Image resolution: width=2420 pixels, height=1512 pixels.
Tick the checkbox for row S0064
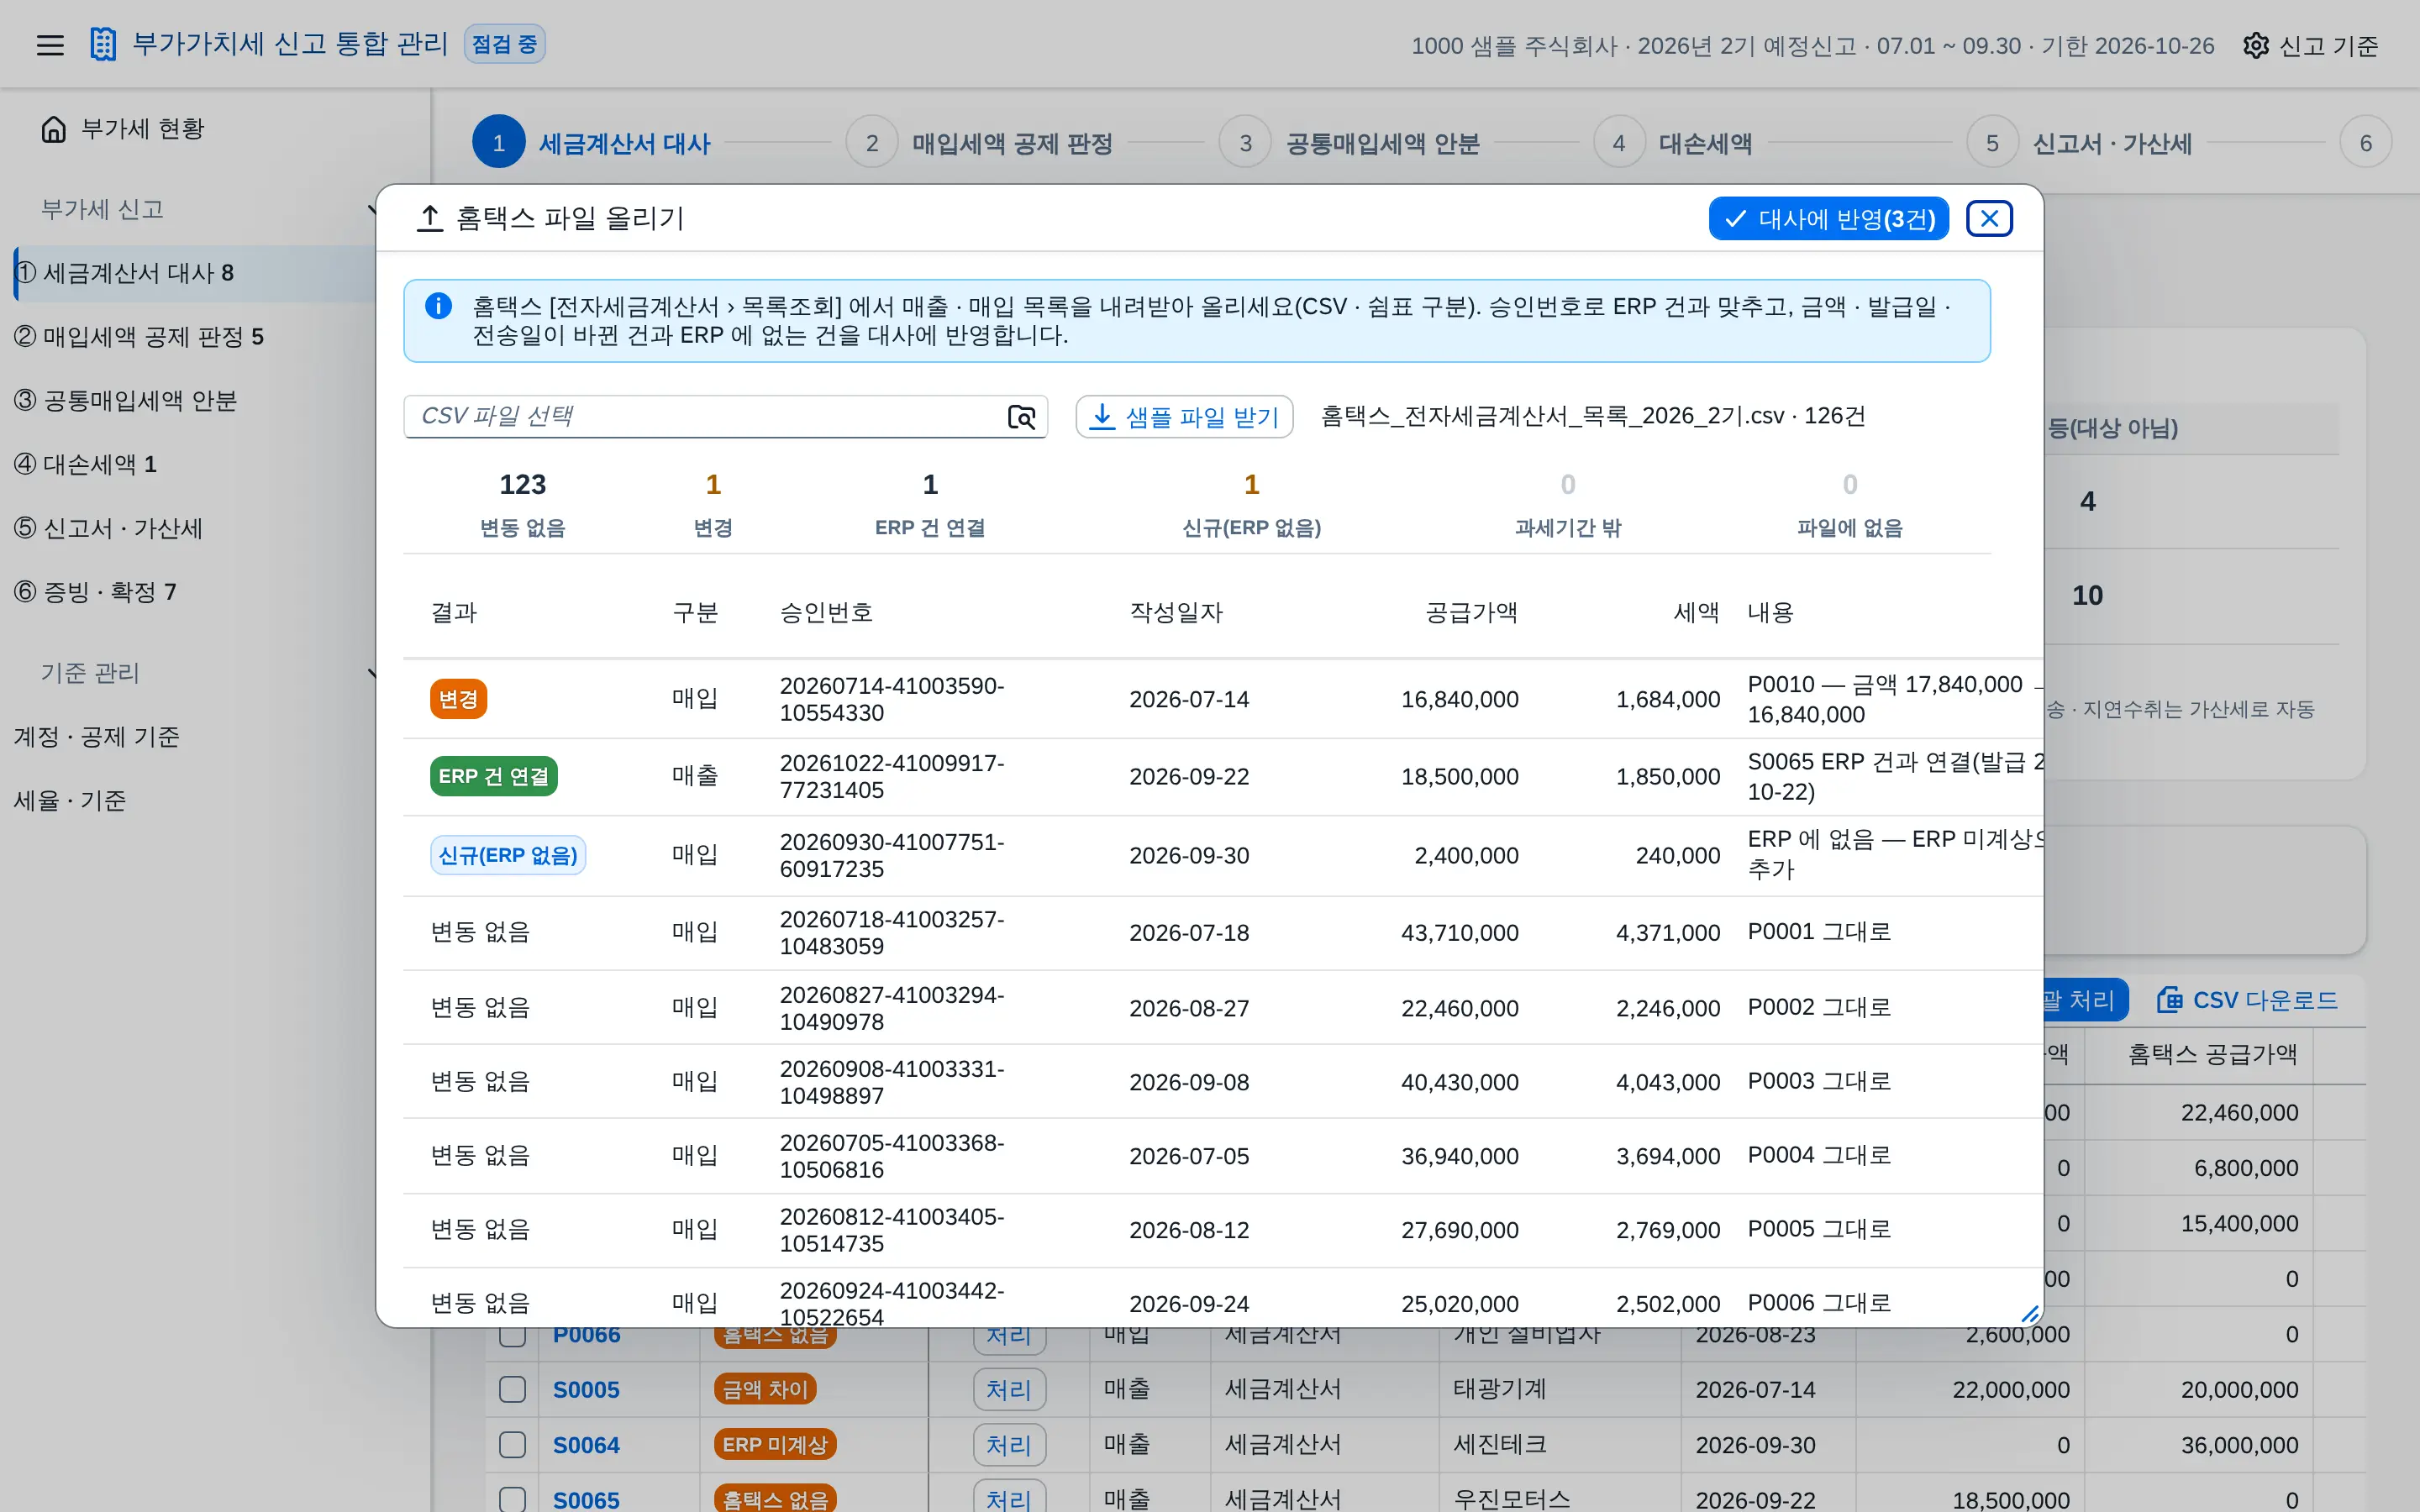coord(512,1444)
